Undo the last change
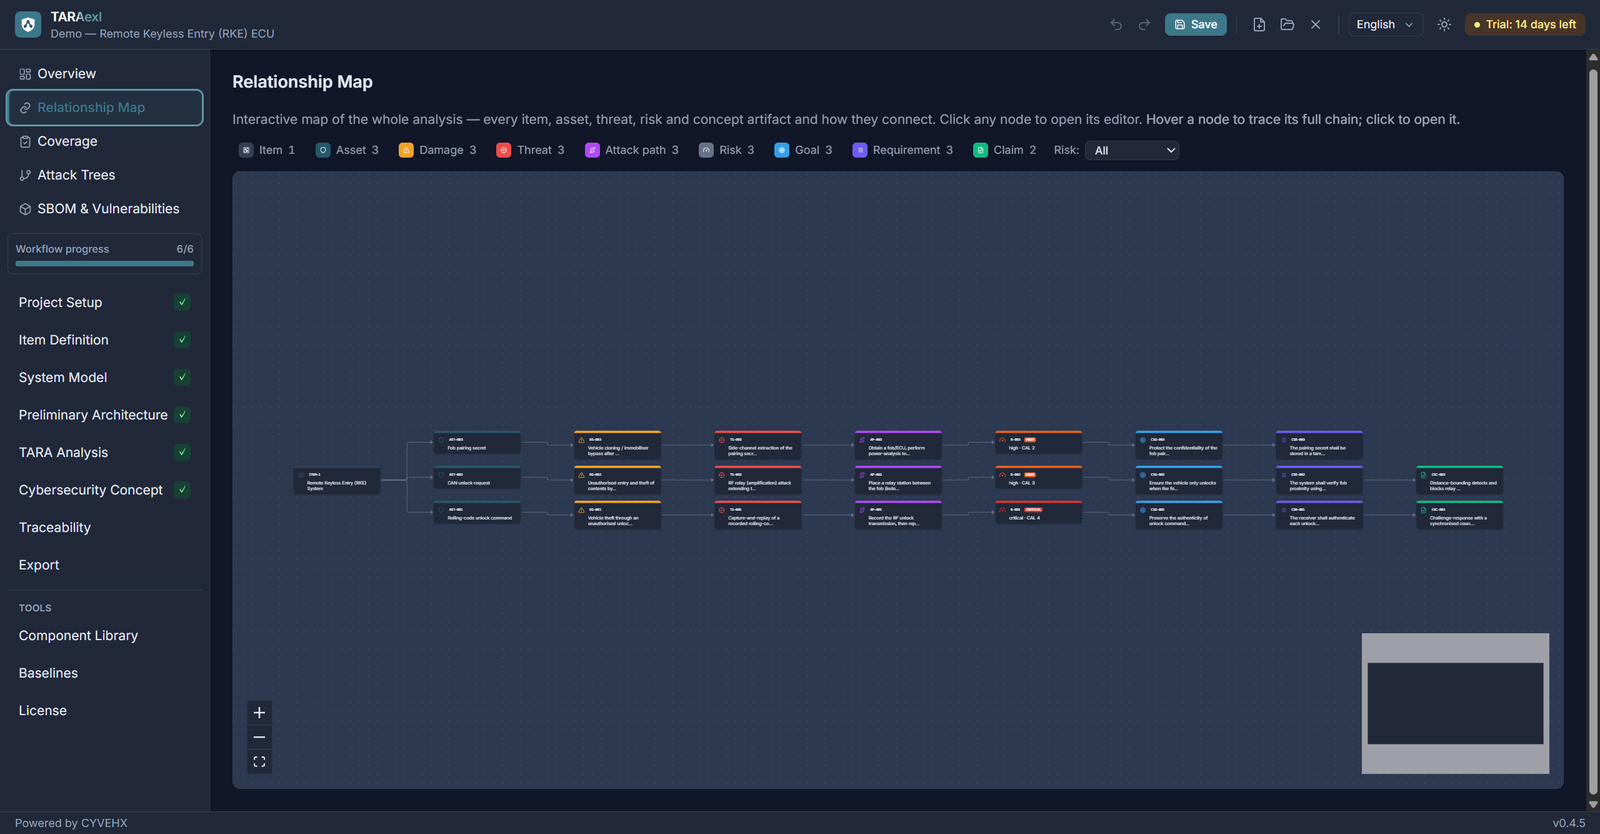 [1116, 25]
